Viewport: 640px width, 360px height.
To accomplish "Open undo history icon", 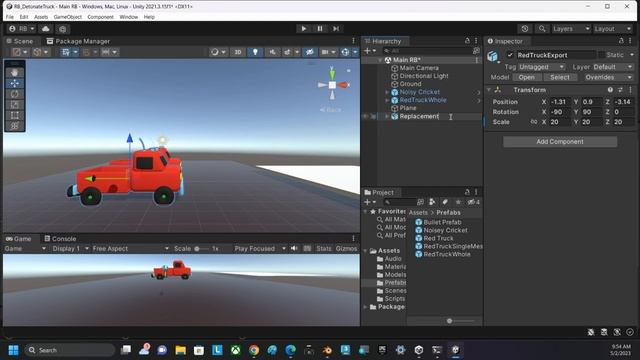I will pyautogui.click(x=524, y=29).
